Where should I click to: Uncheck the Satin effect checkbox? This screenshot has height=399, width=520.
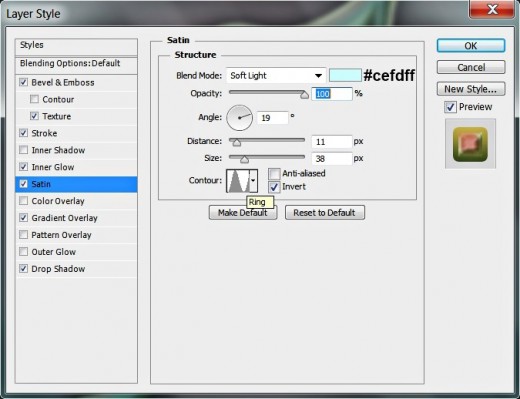(23, 184)
